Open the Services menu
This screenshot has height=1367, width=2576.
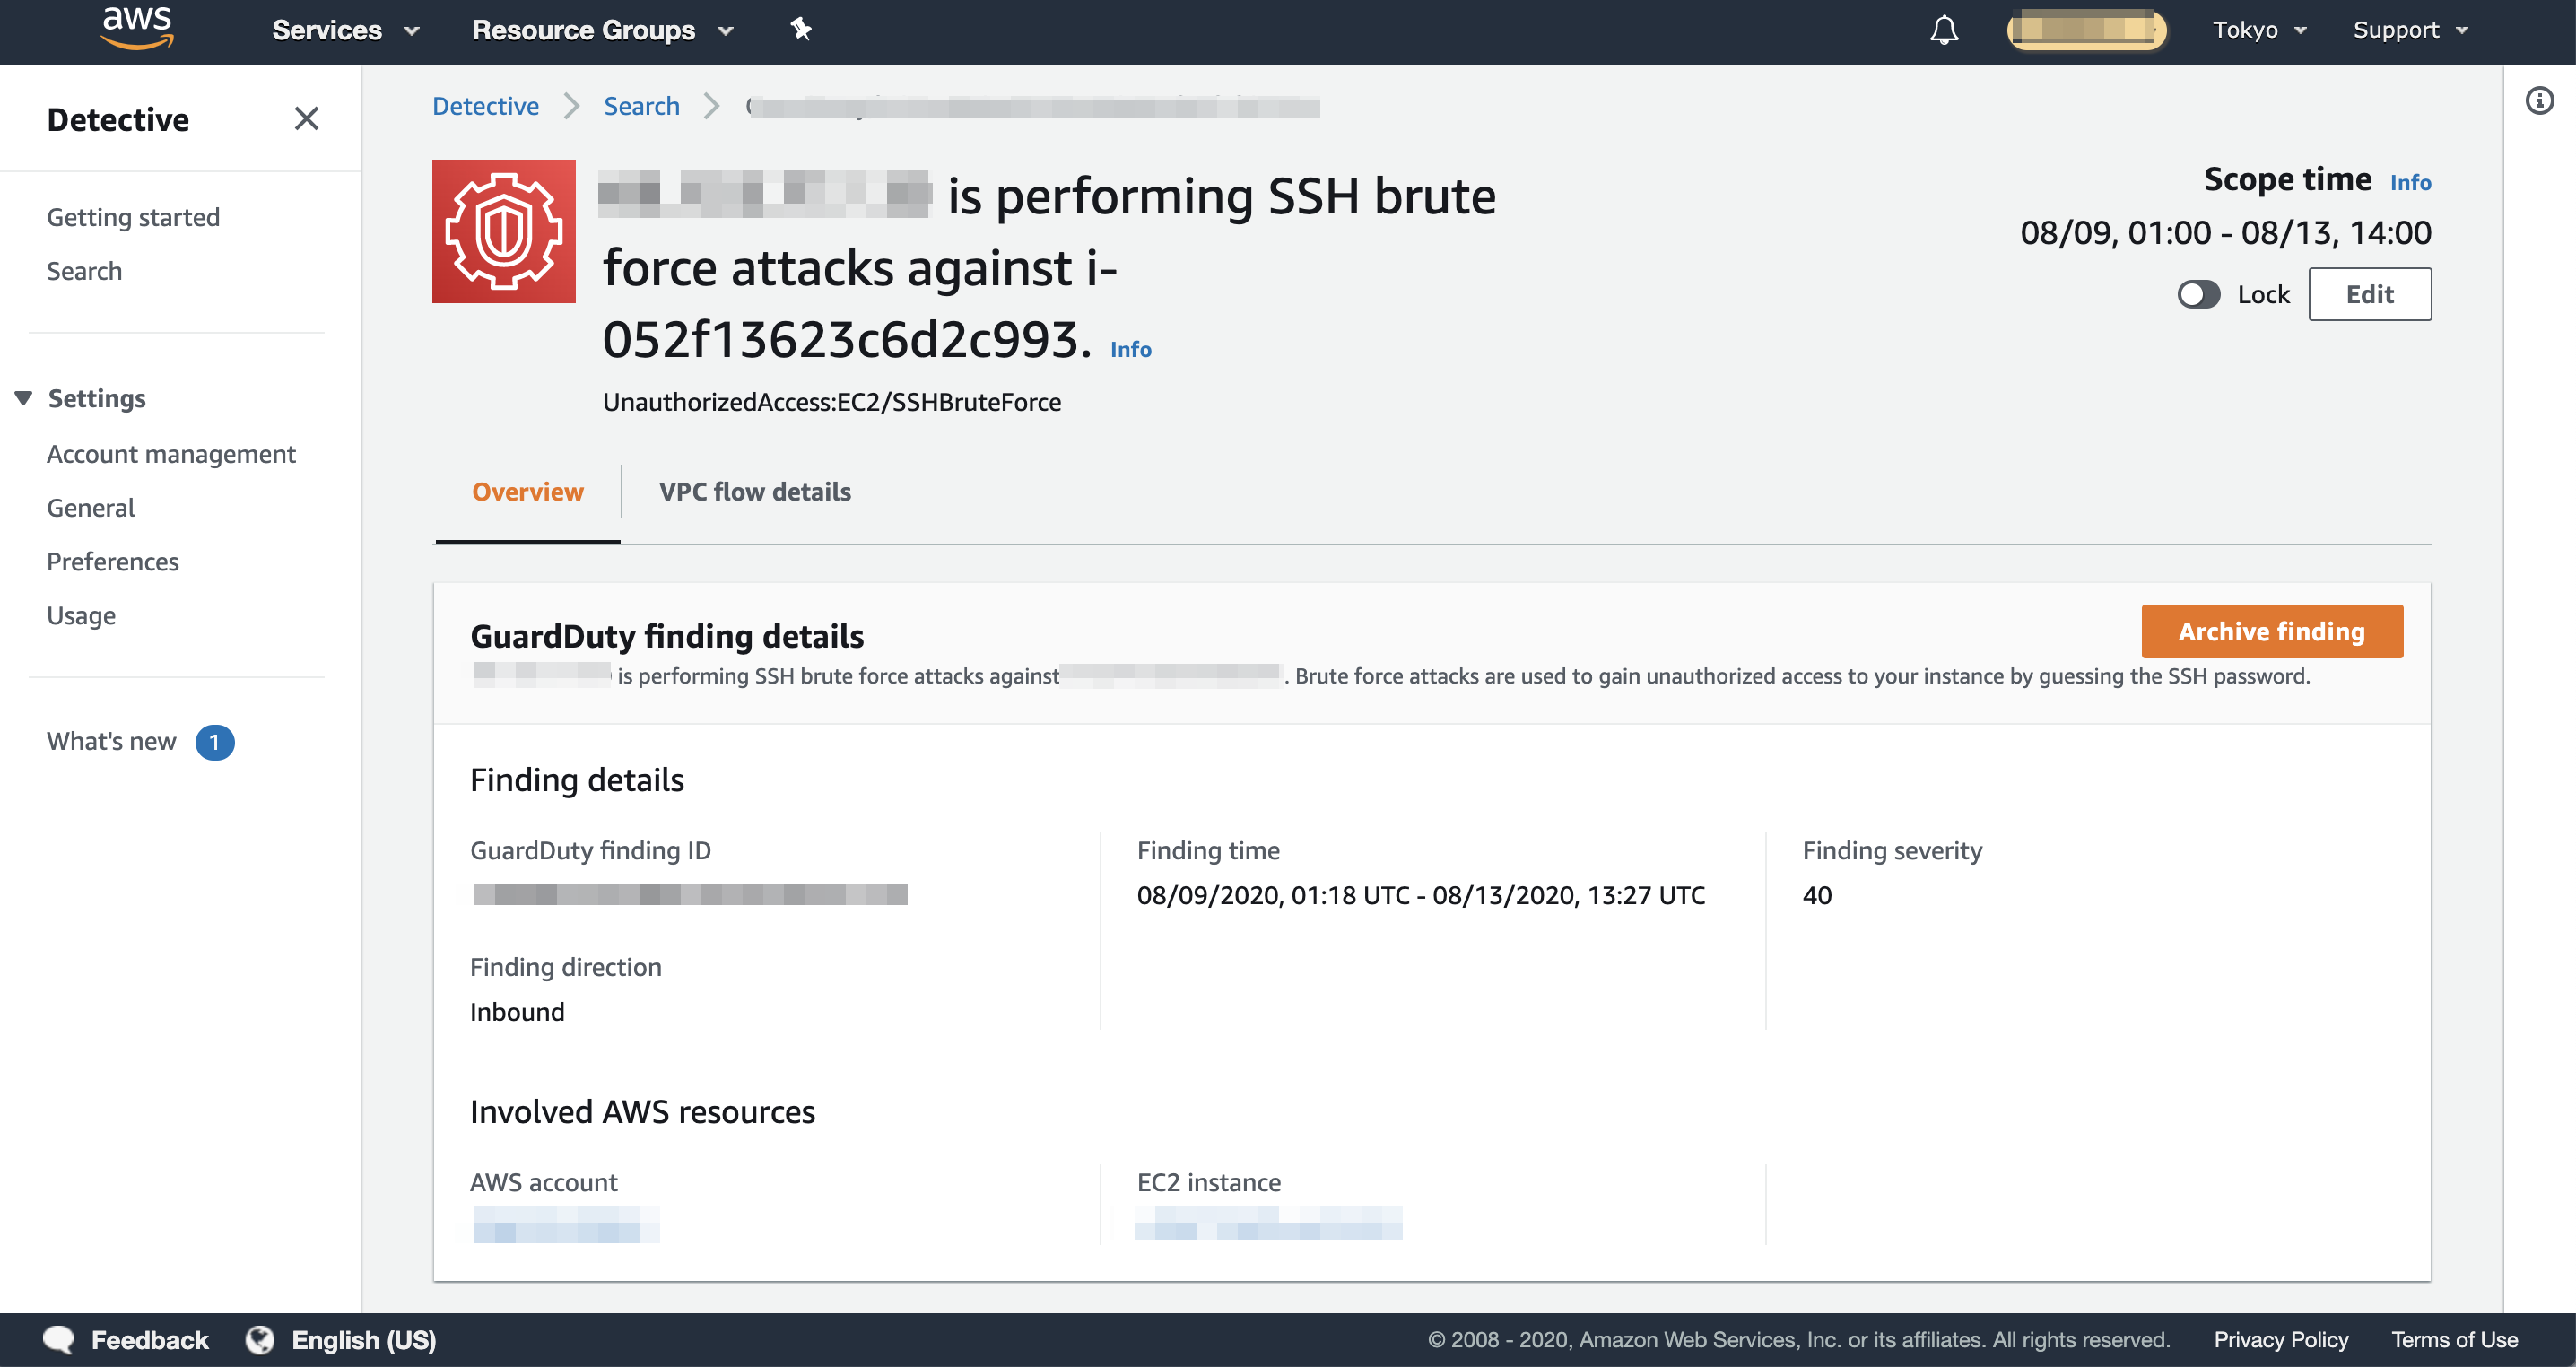click(345, 30)
